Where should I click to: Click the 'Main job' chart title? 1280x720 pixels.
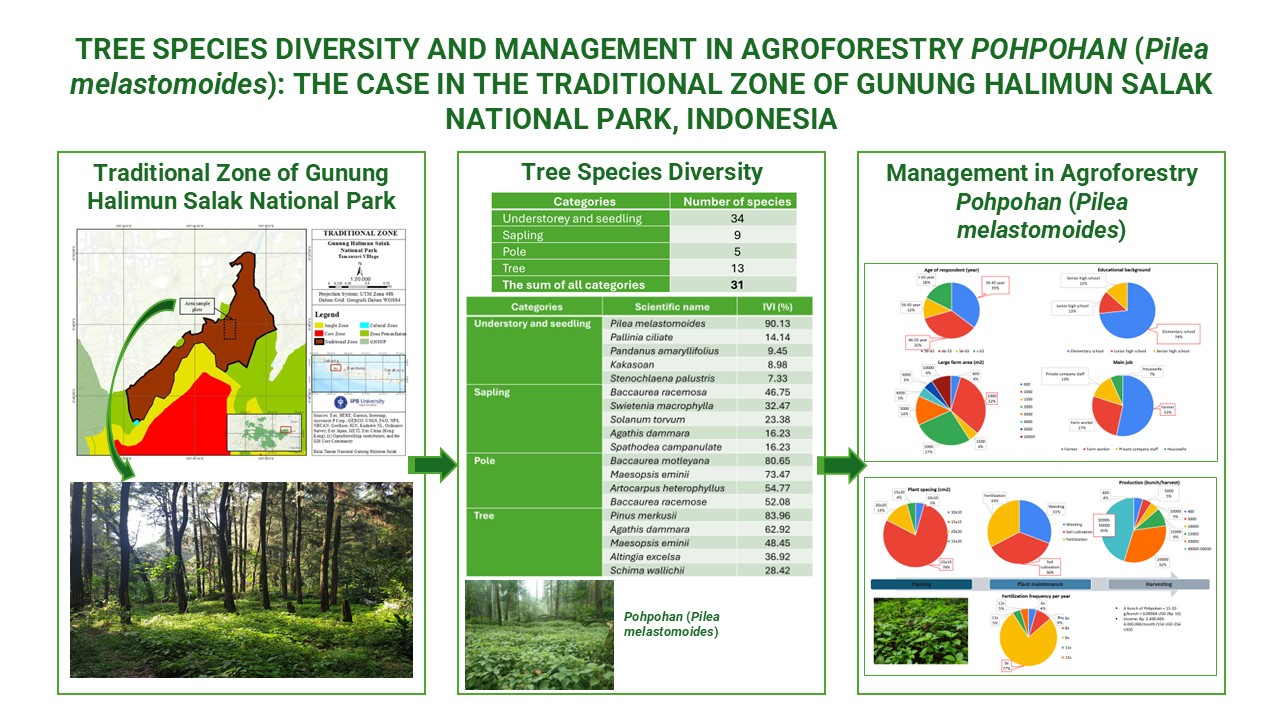click(1122, 362)
